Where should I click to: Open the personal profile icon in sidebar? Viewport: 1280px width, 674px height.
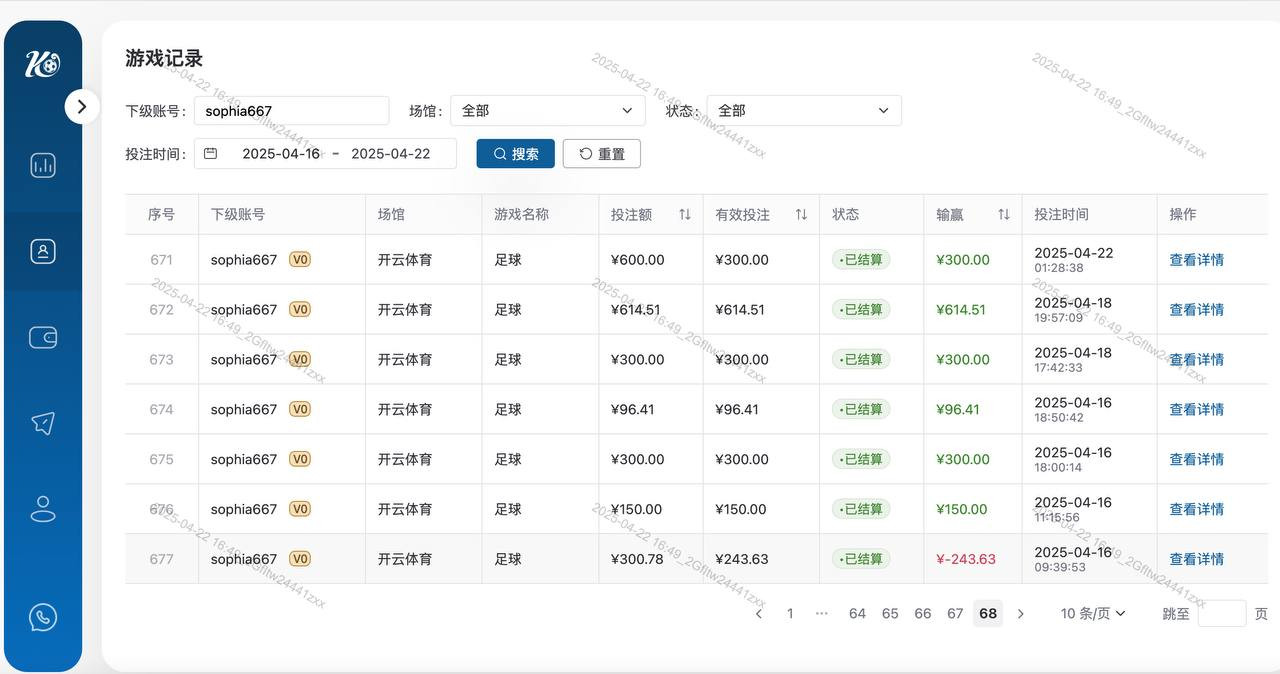pyautogui.click(x=42, y=508)
